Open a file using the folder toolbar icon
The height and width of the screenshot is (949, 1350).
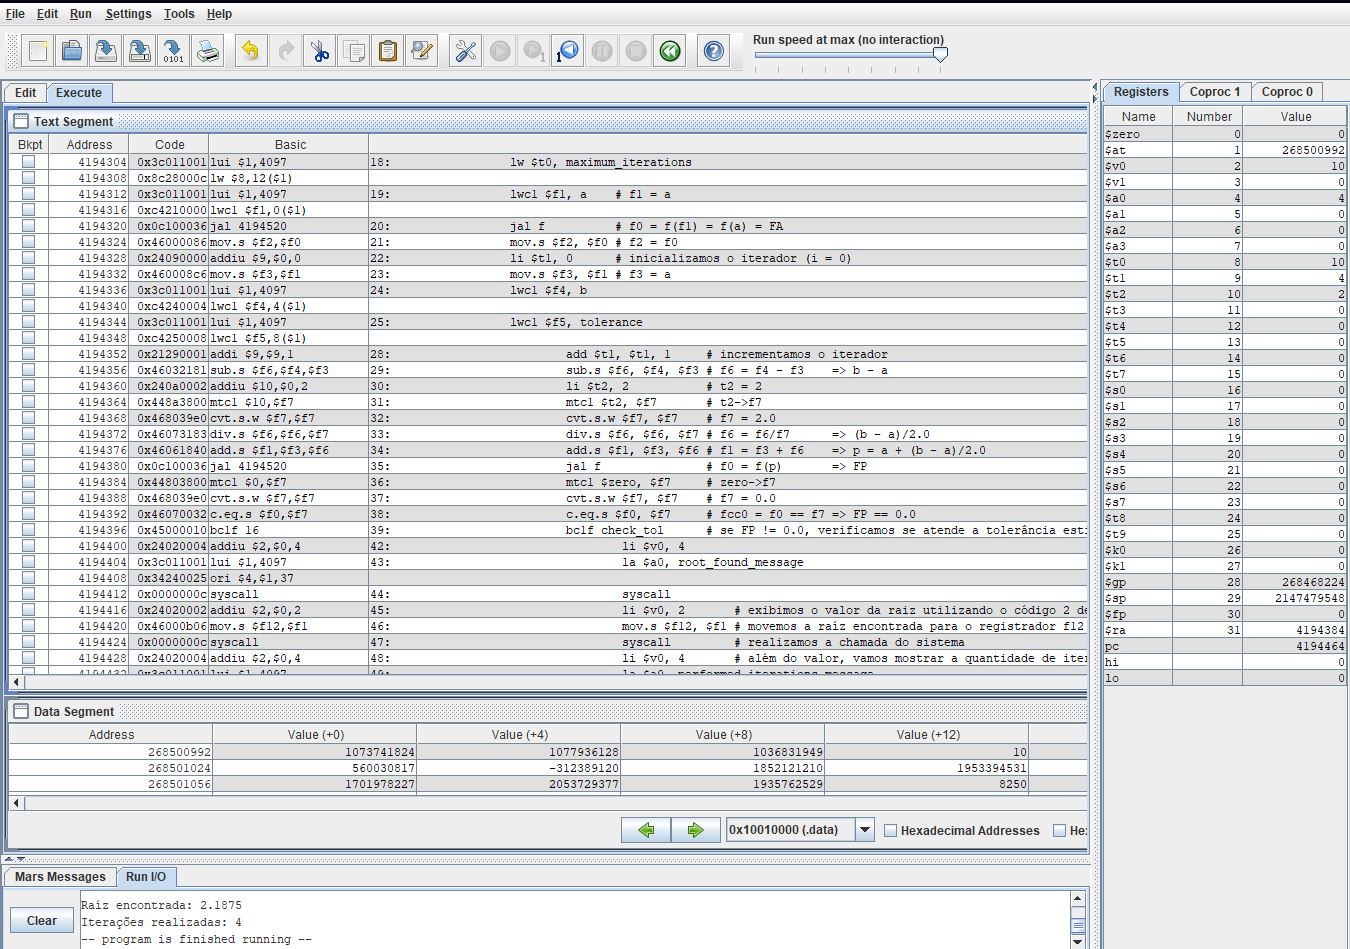(x=72, y=51)
